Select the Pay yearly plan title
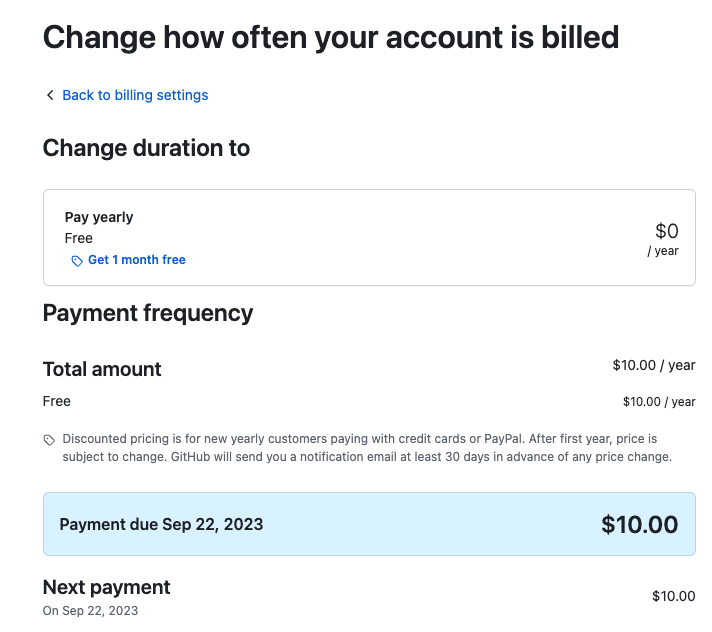 click(99, 217)
